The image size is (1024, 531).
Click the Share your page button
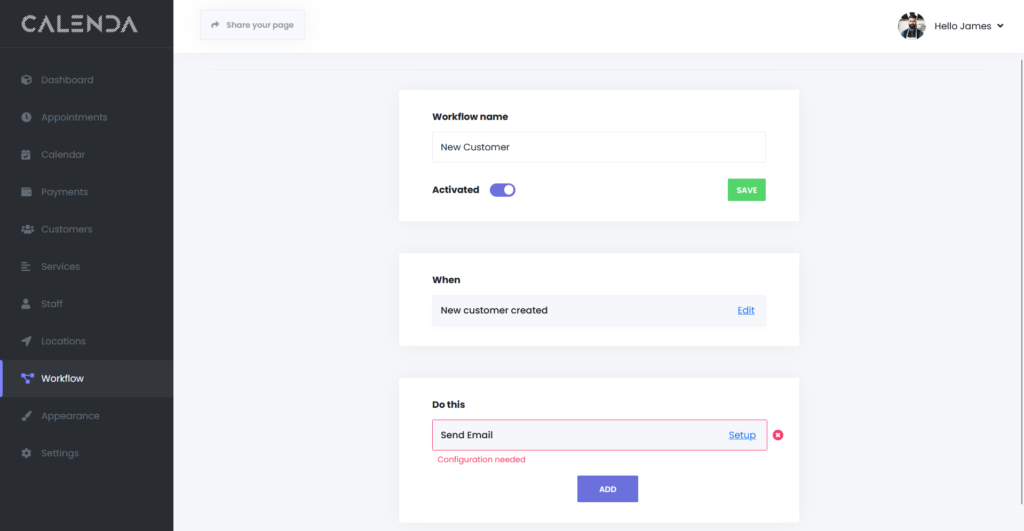[x=252, y=25]
